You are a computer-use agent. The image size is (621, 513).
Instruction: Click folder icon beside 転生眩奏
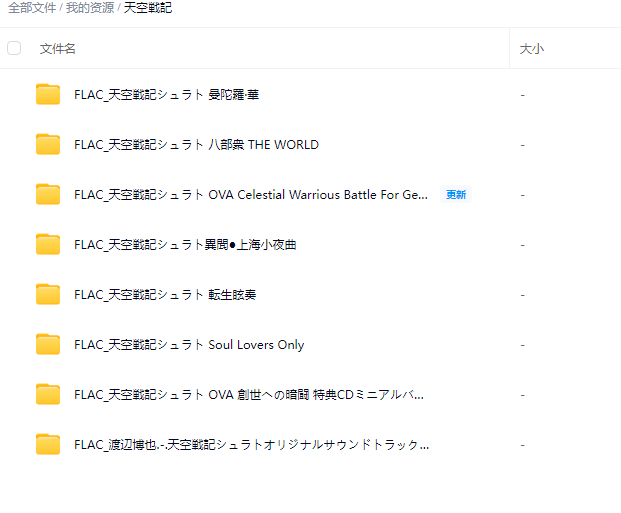[x=48, y=294]
